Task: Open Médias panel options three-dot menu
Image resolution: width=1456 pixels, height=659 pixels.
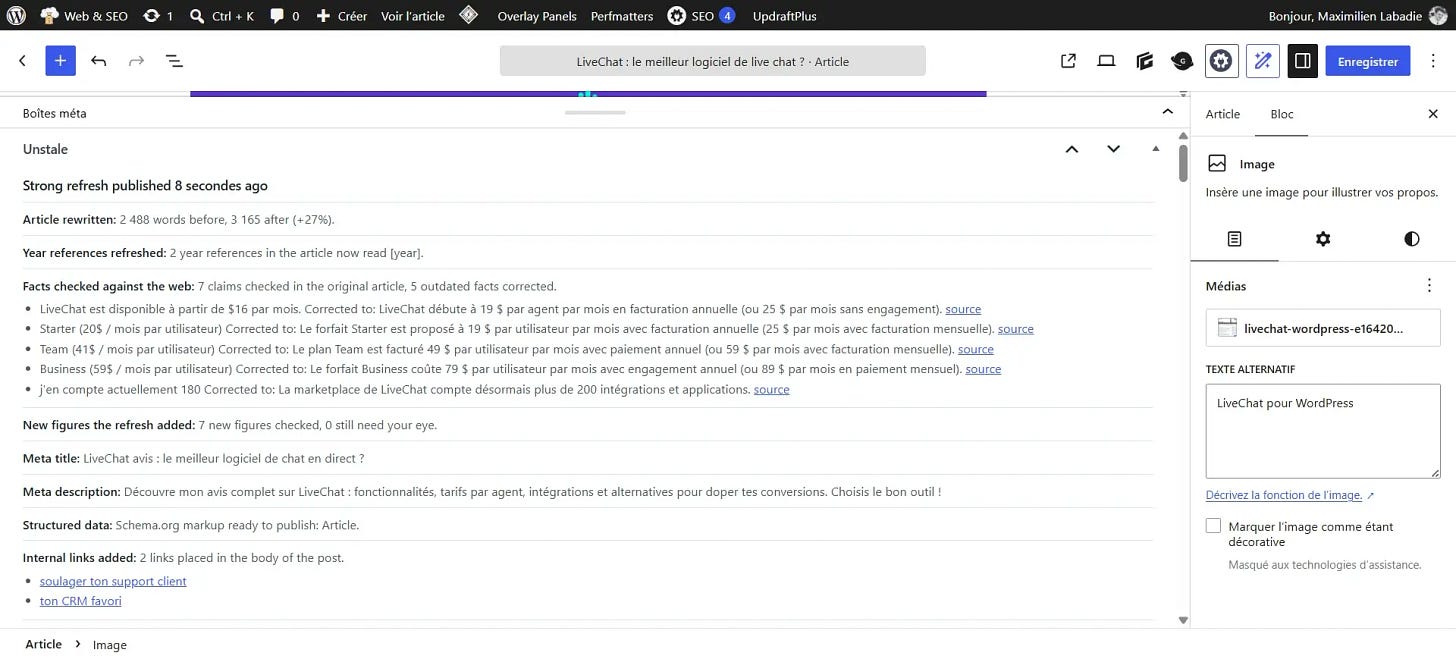Action: [1429, 286]
